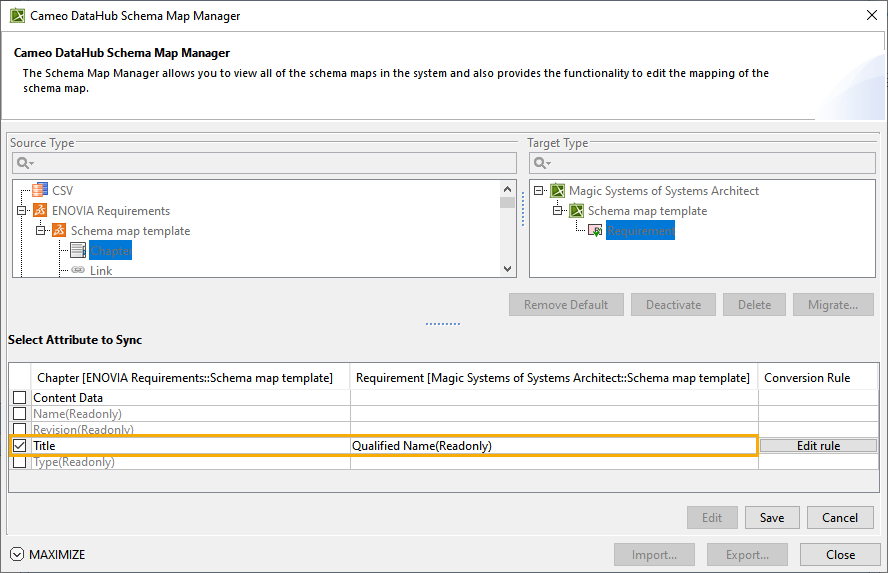Click the CSV source type icon
The width and height of the screenshot is (888, 573).
pyautogui.click(x=40, y=190)
